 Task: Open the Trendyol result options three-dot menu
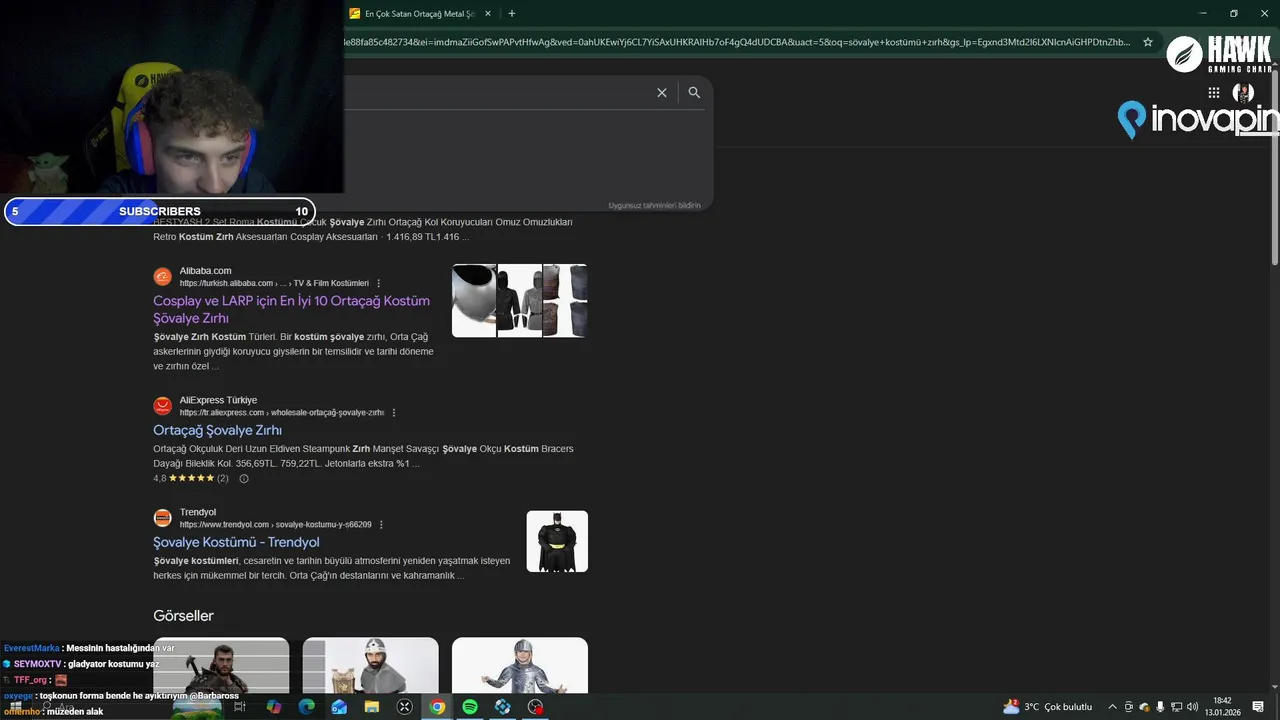pyautogui.click(x=381, y=525)
